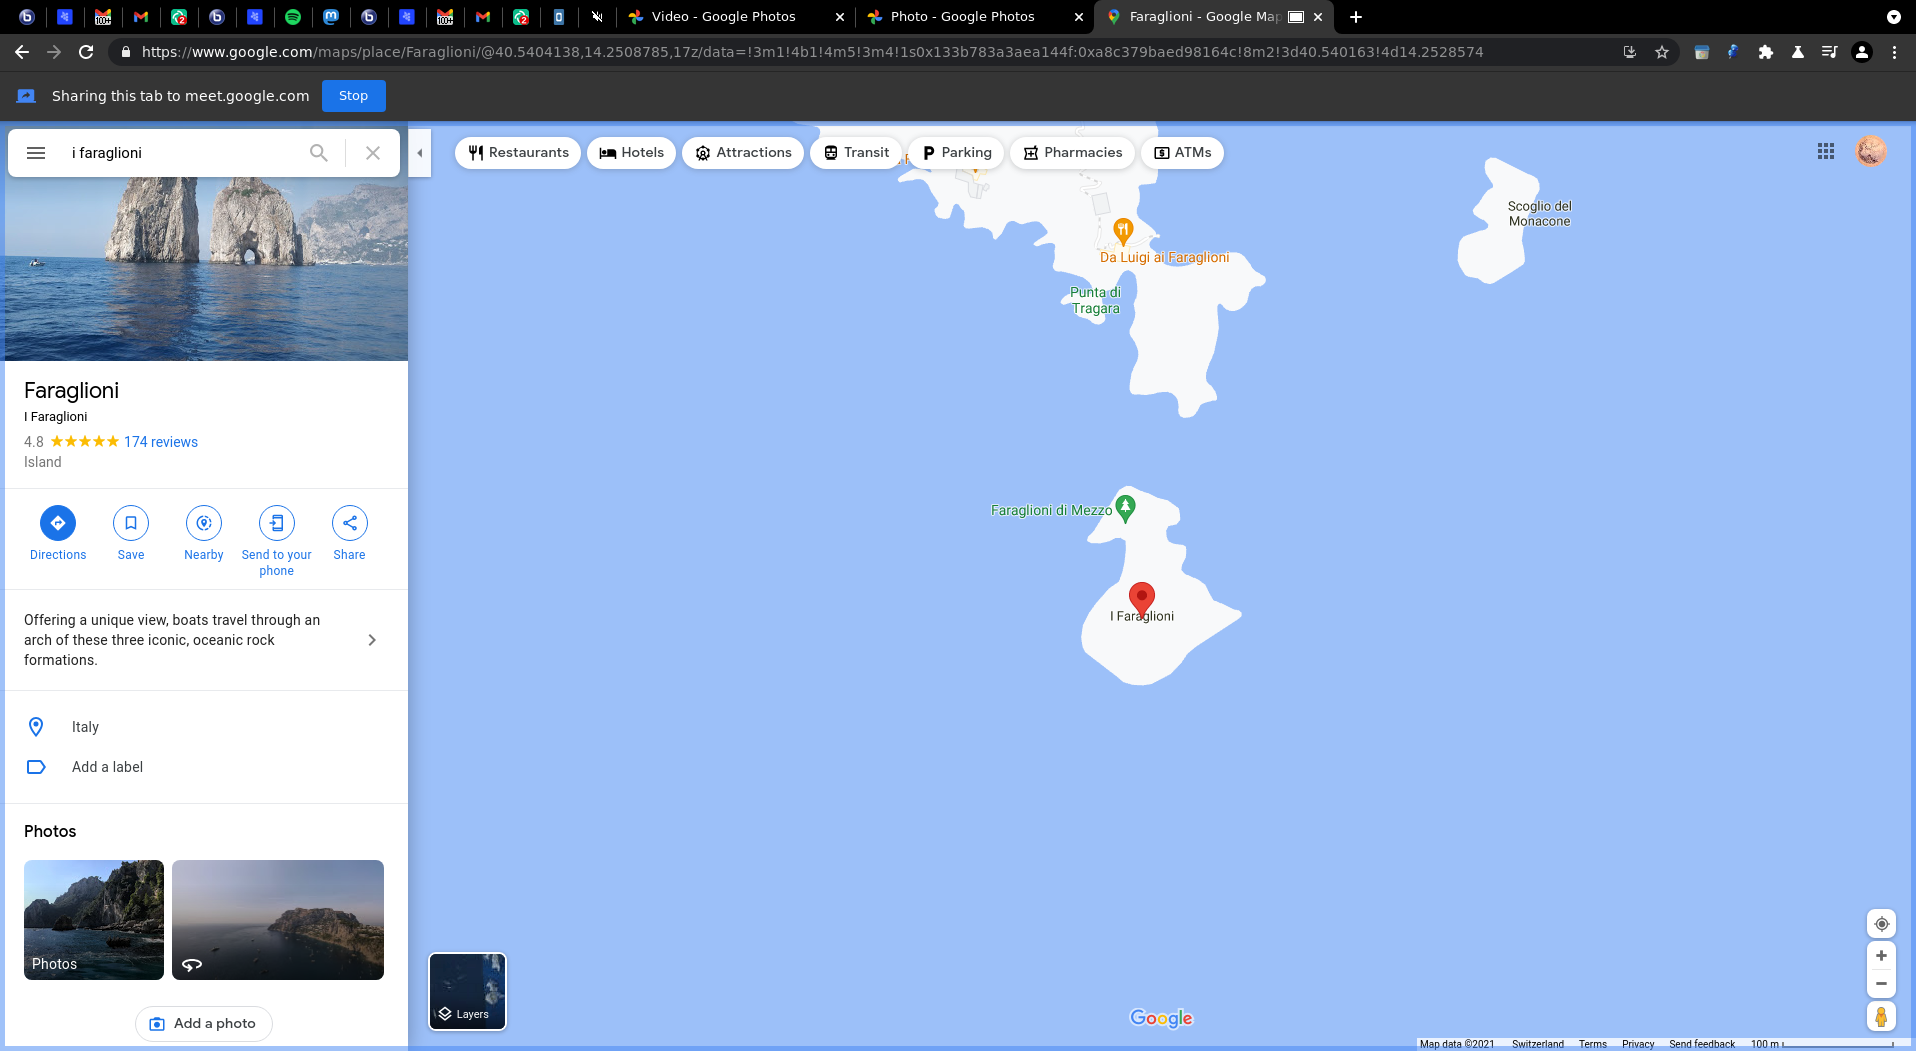Viewport: 1916px width, 1051px height.
Task: Close the Video - Google Photos tab
Action: coord(839,17)
